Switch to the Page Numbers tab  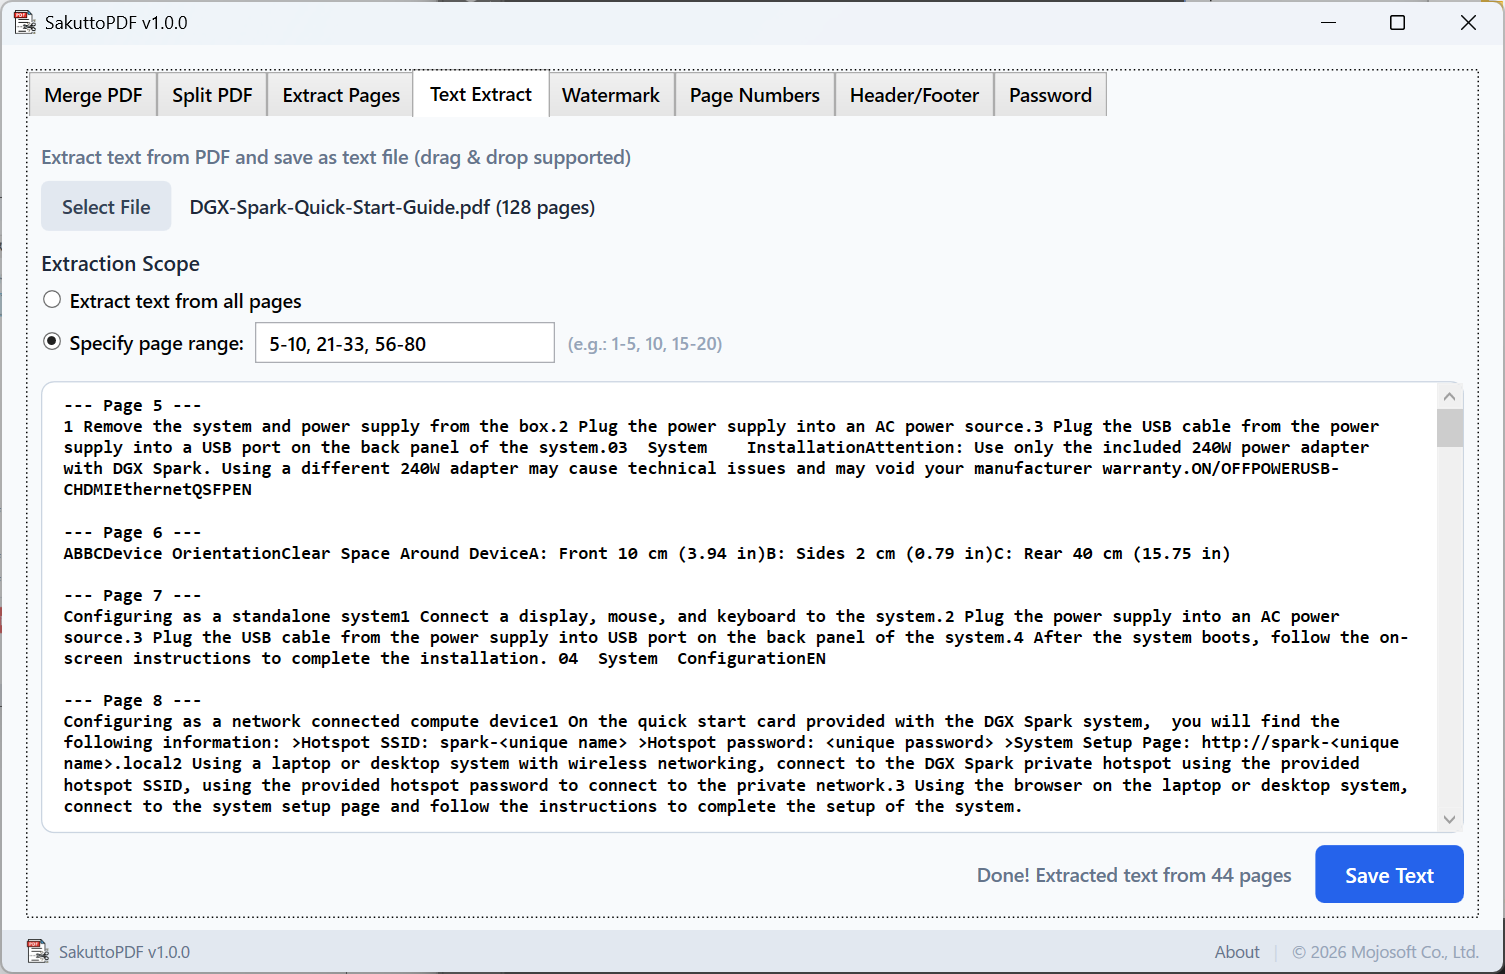(x=754, y=95)
